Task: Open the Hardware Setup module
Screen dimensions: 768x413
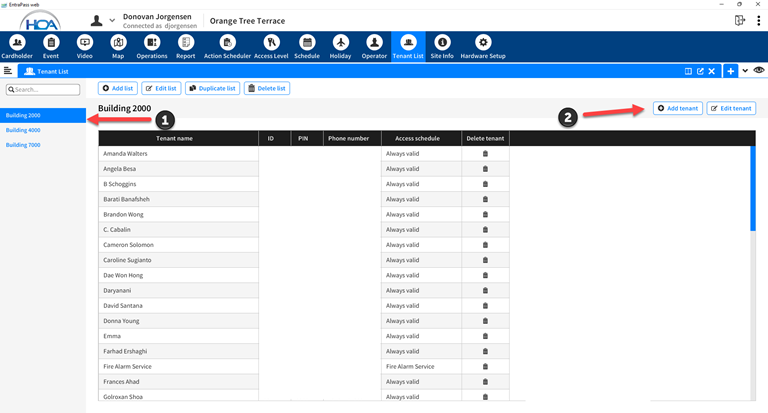Action: tap(483, 42)
